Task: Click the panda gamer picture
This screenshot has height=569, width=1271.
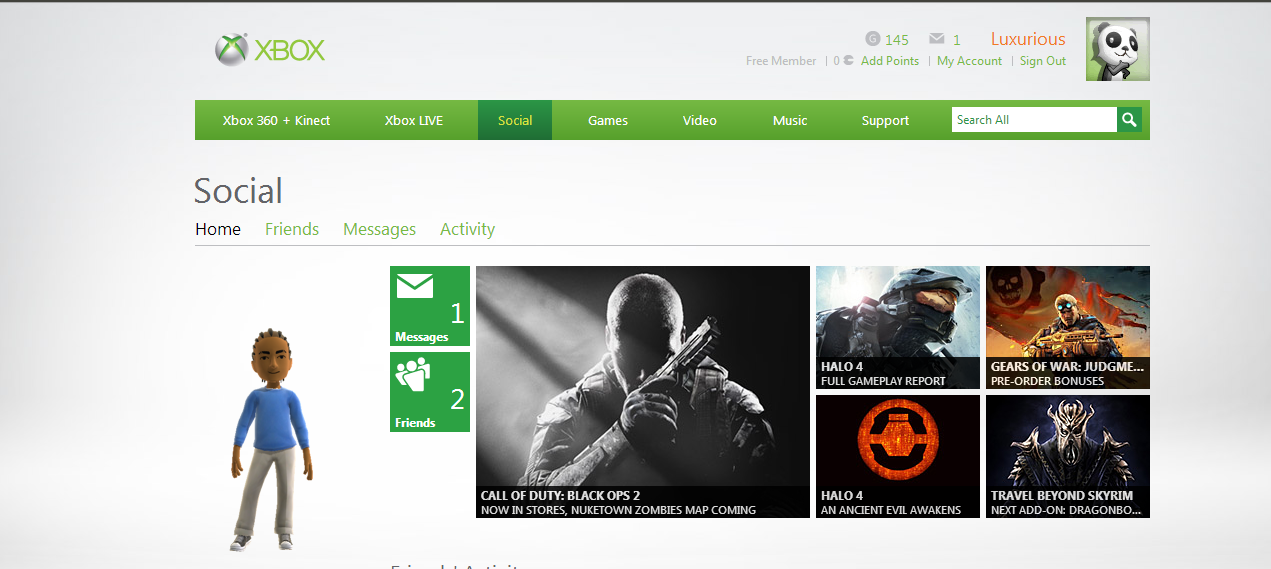Action: click(x=1118, y=49)
